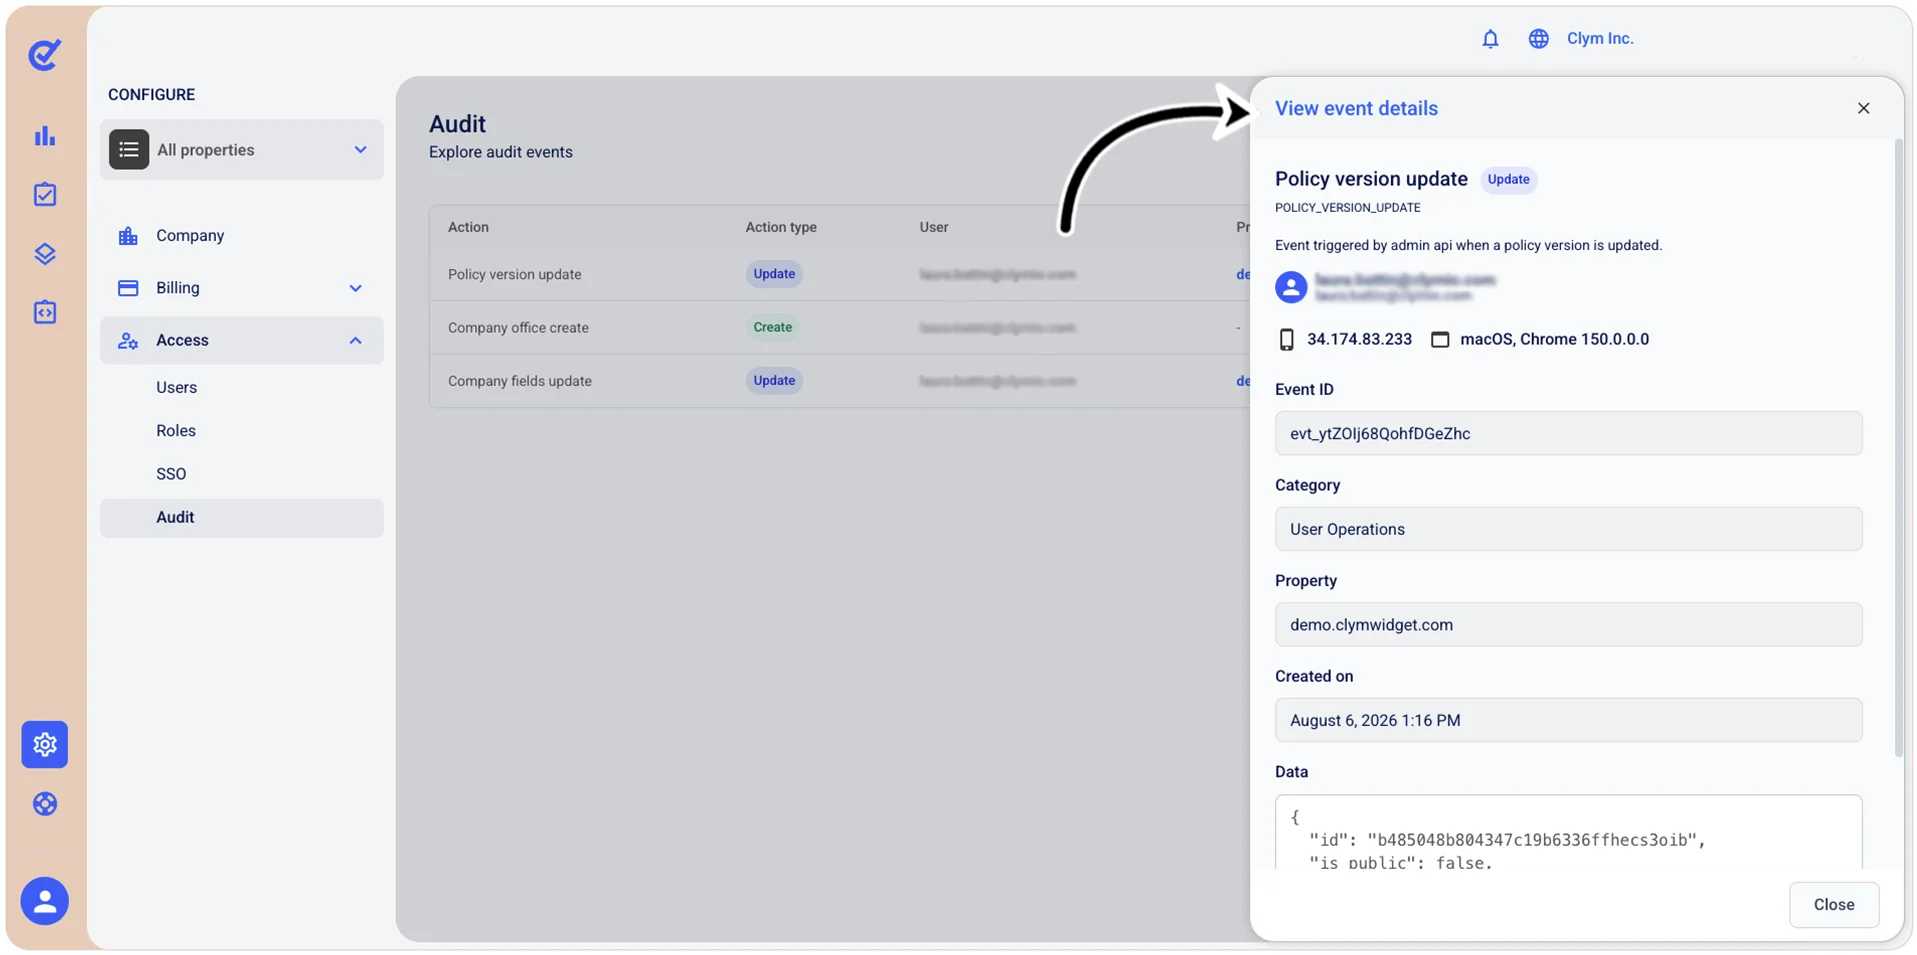The height and width of the screenshot is (955, 1917).
Task: Click the Company building icon
Action: tap(128, 236)
